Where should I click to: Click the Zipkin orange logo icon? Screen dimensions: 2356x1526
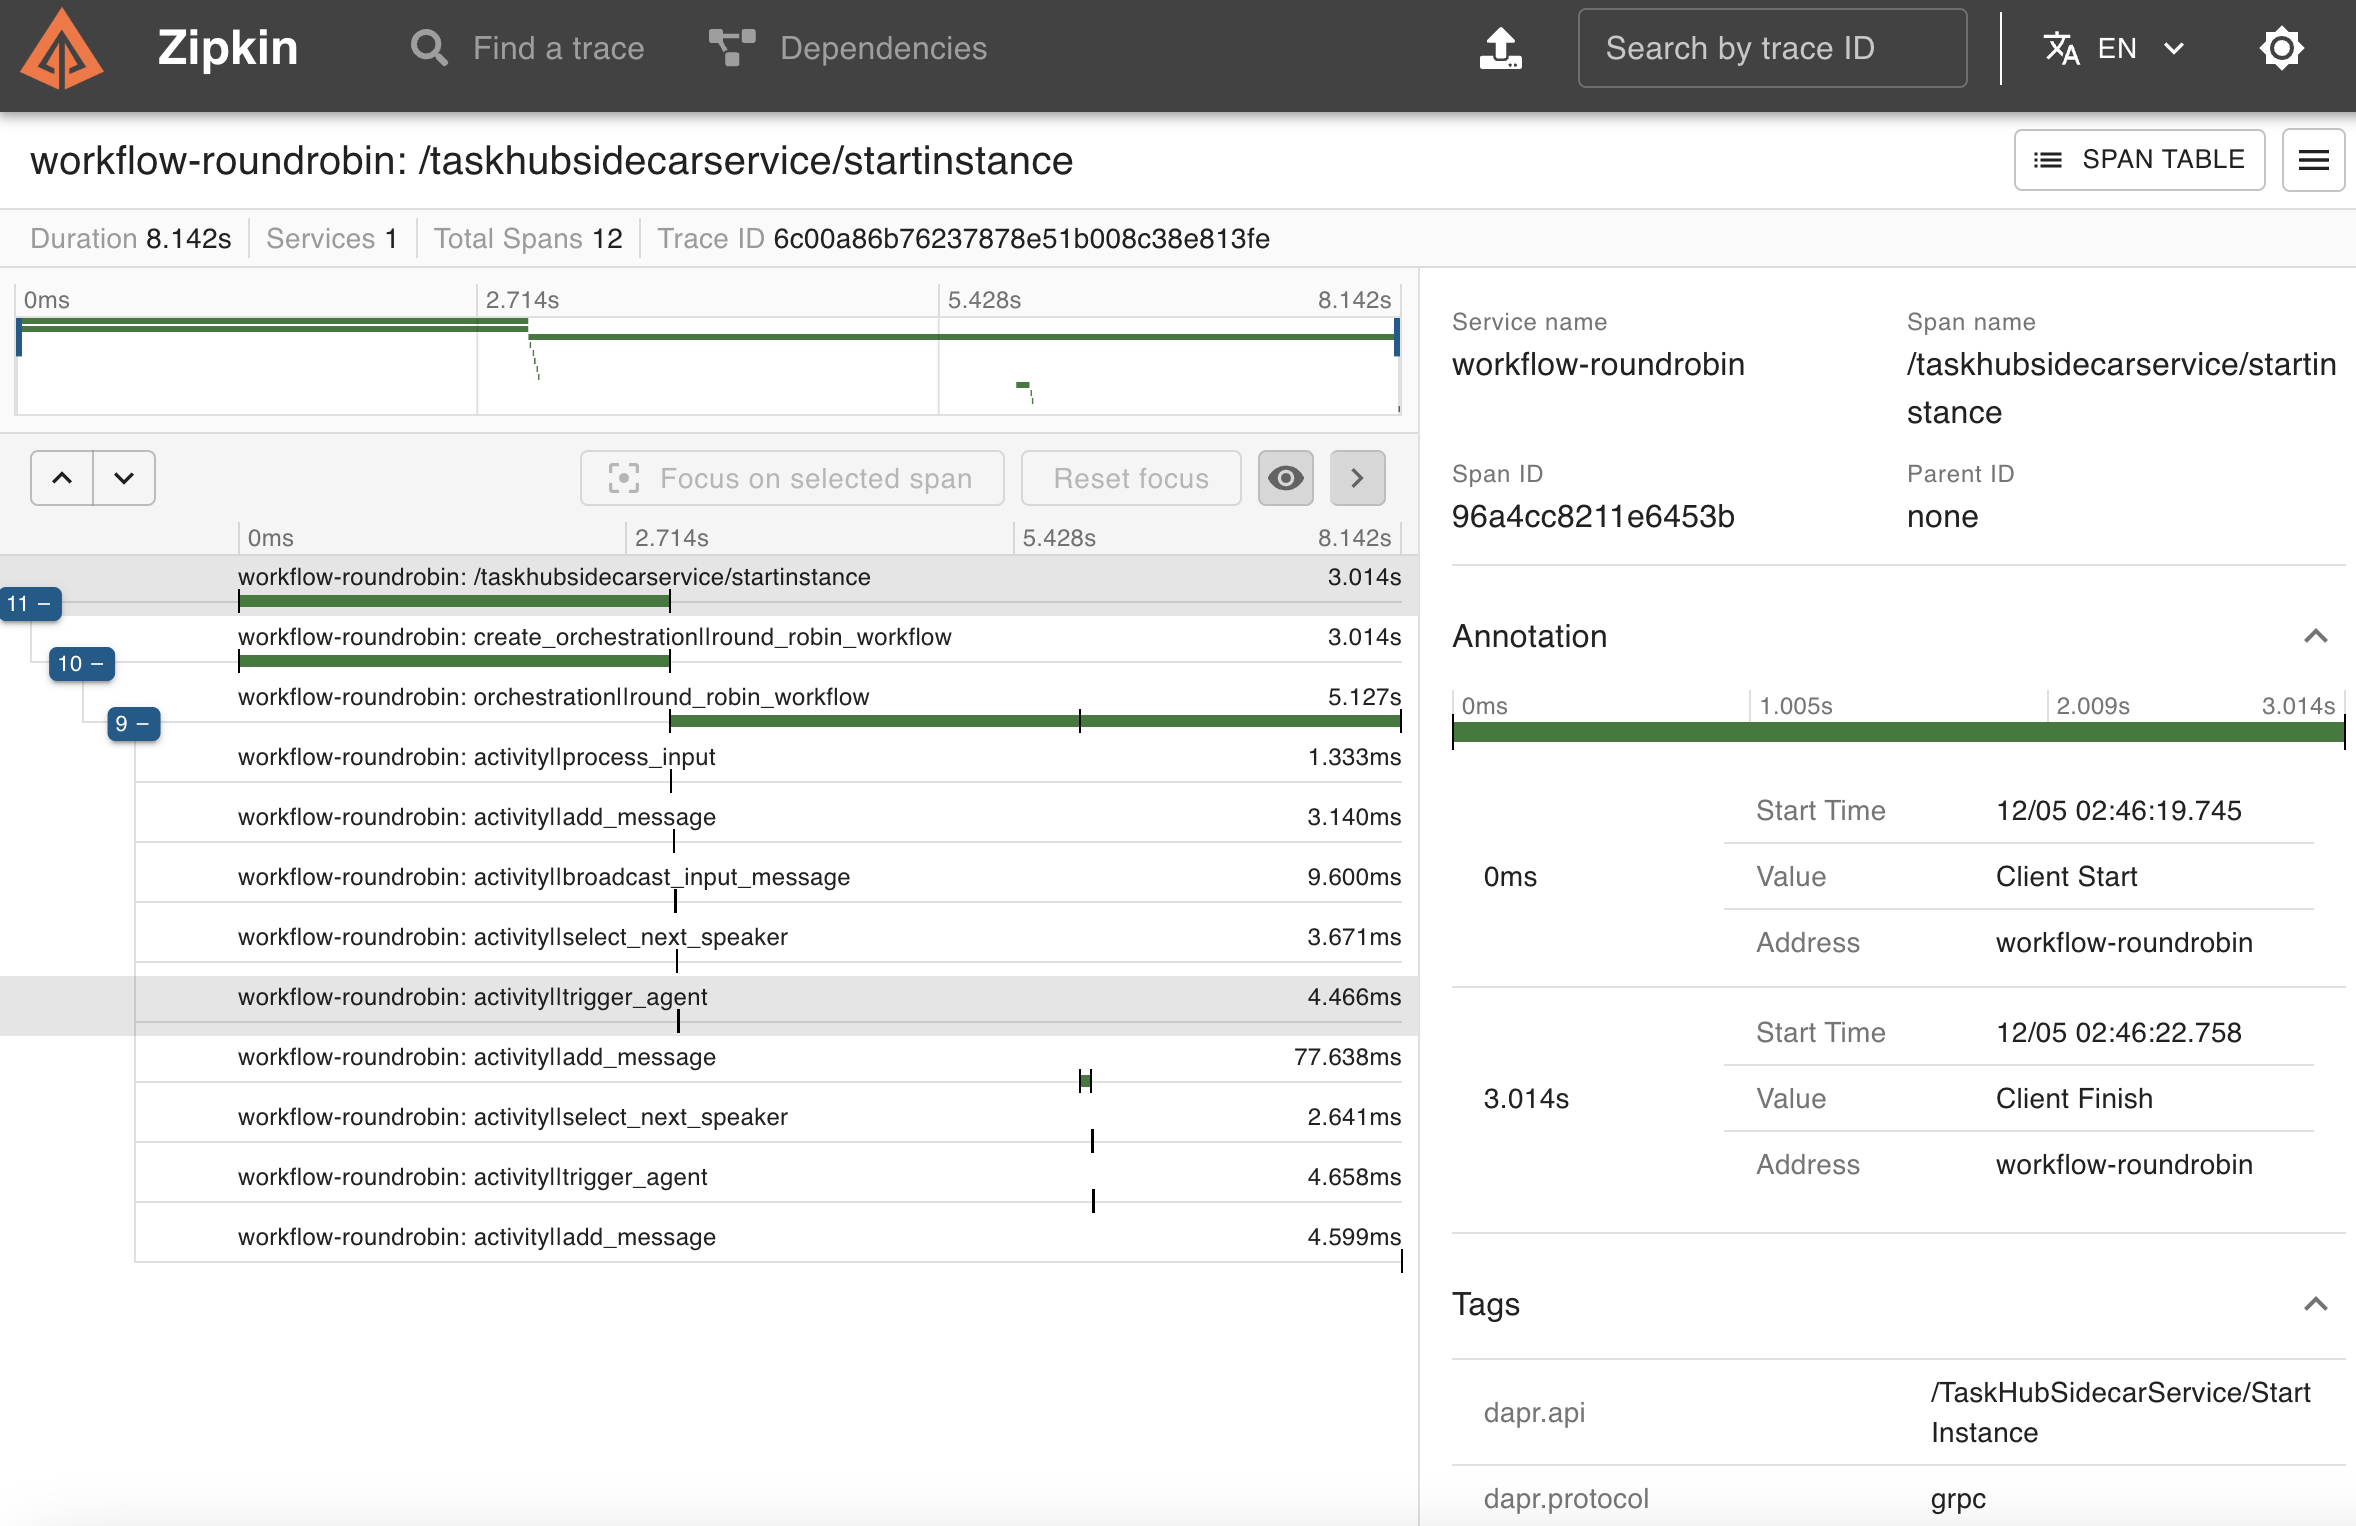(62, 50)
